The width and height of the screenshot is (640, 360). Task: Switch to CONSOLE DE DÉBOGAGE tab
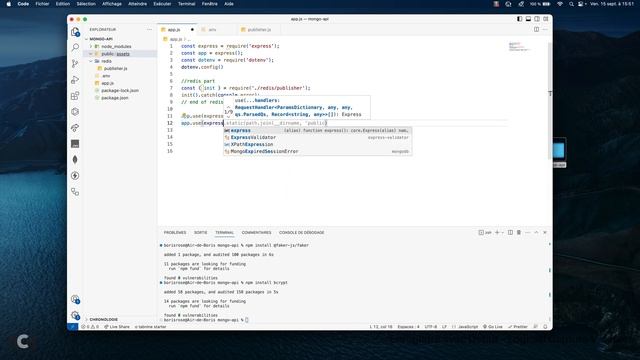[x=302, y=232]
